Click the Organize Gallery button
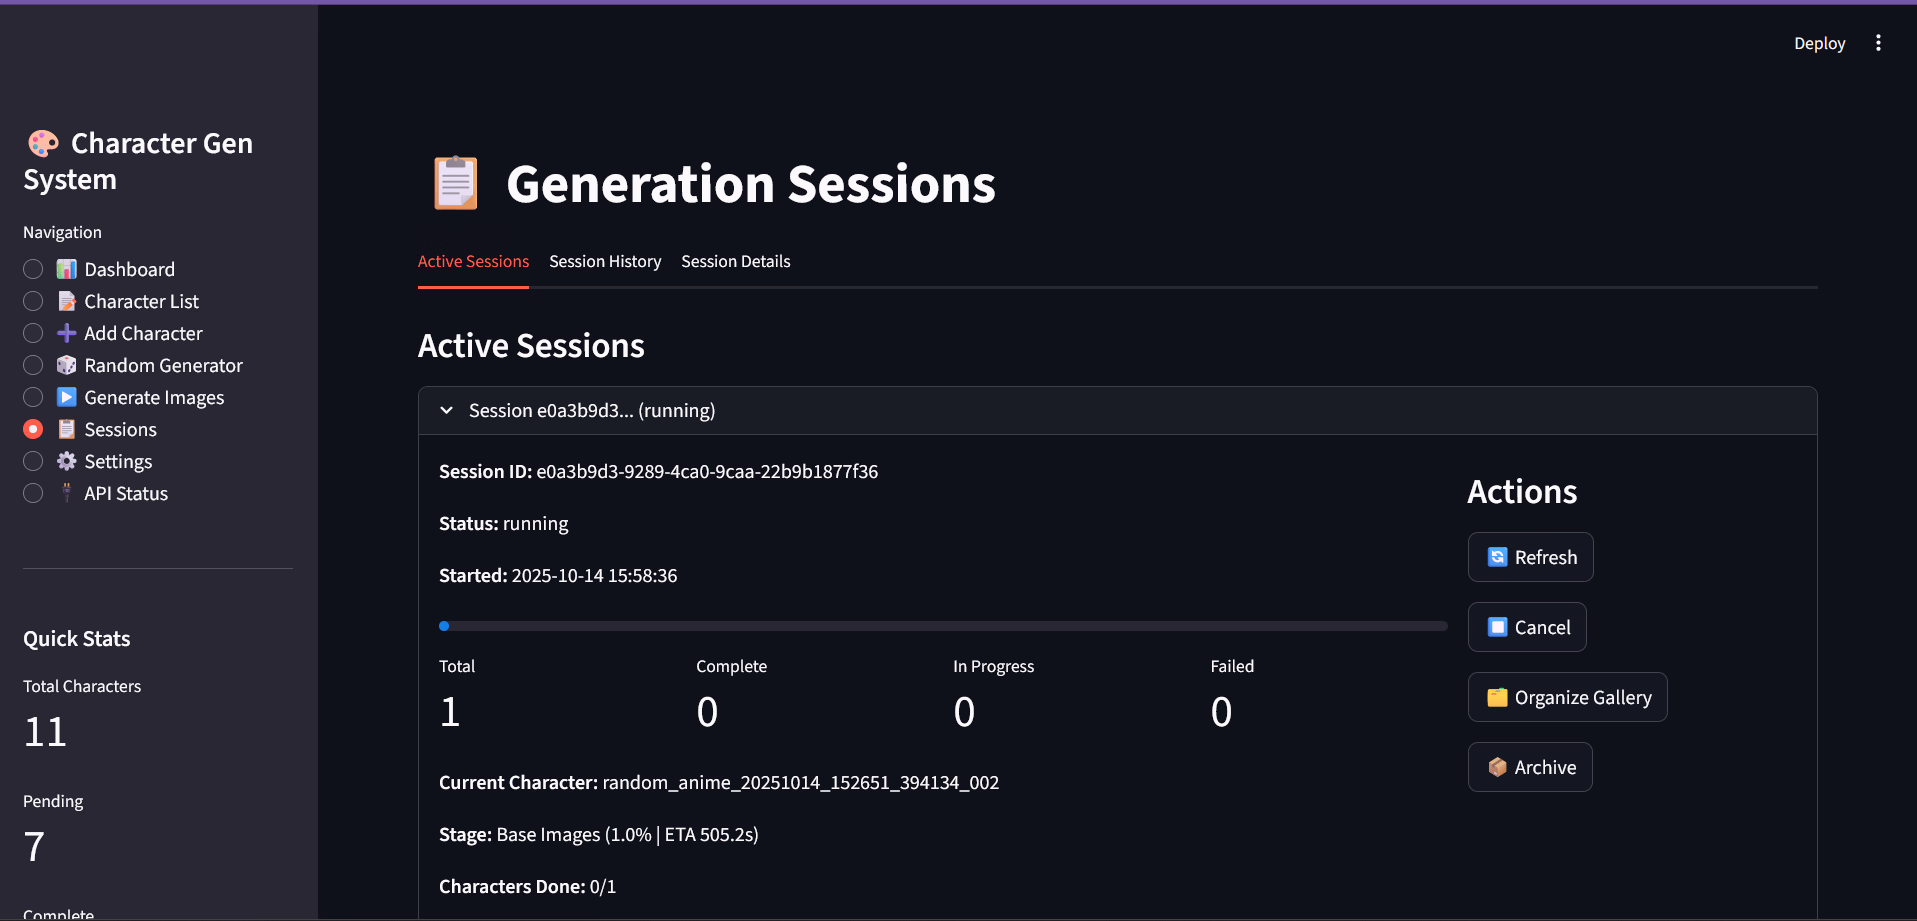1917x921 pixels. coord(1567,697)
